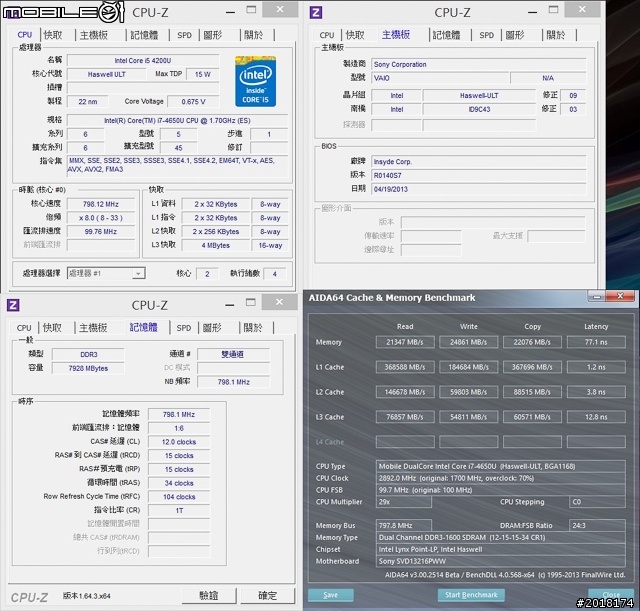Click BIOS date 04/19/2013
640x611 pixels.
pos(479,189)
